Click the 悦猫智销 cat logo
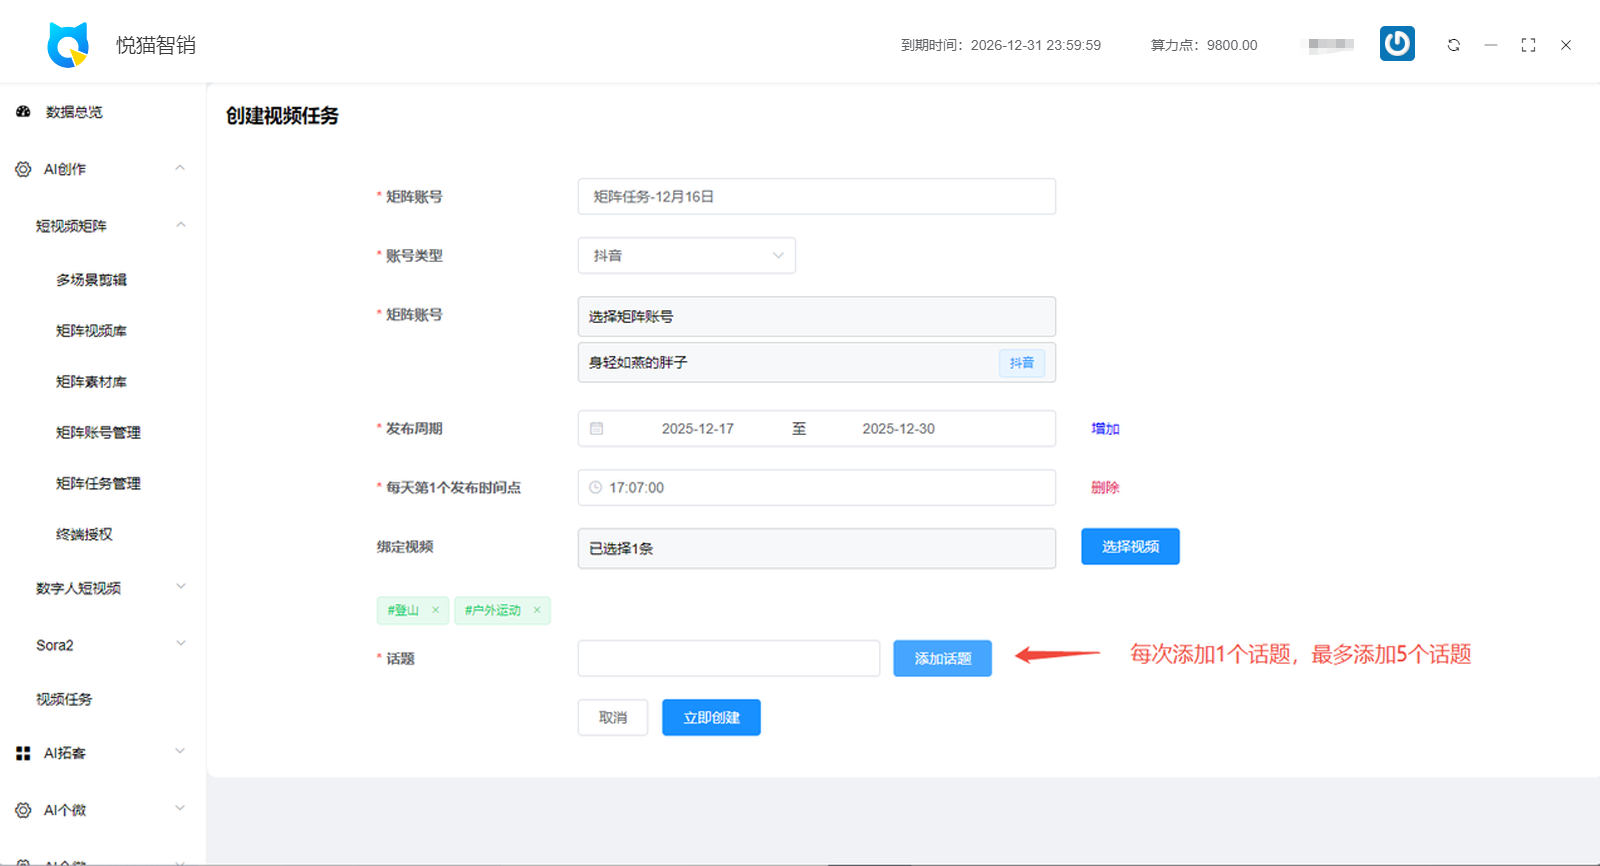1600x866 pixels. [x=68, y=45]
